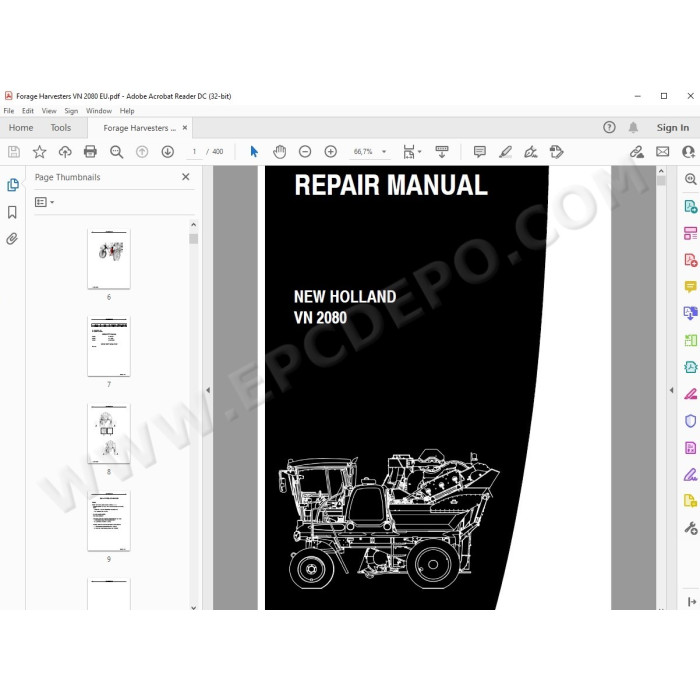Screen dimensions: 700x700
Task: Open the Protect shield tool in right pane
Action: [690, 421]
